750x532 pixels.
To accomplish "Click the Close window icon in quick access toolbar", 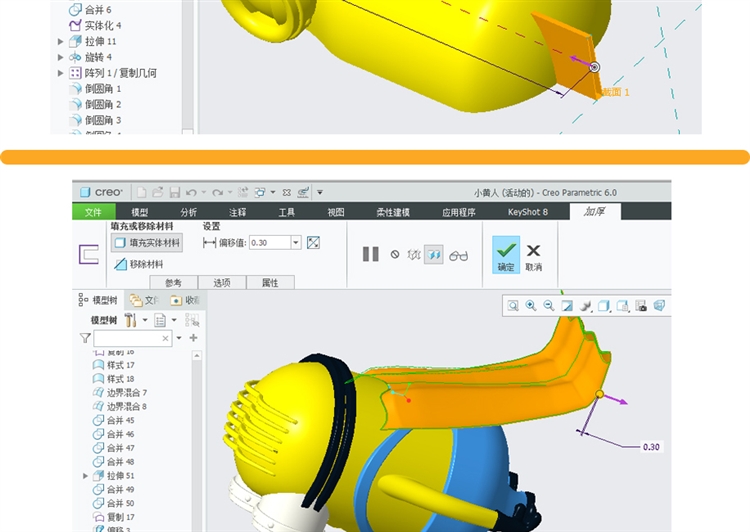I will [x=287, y=192].
